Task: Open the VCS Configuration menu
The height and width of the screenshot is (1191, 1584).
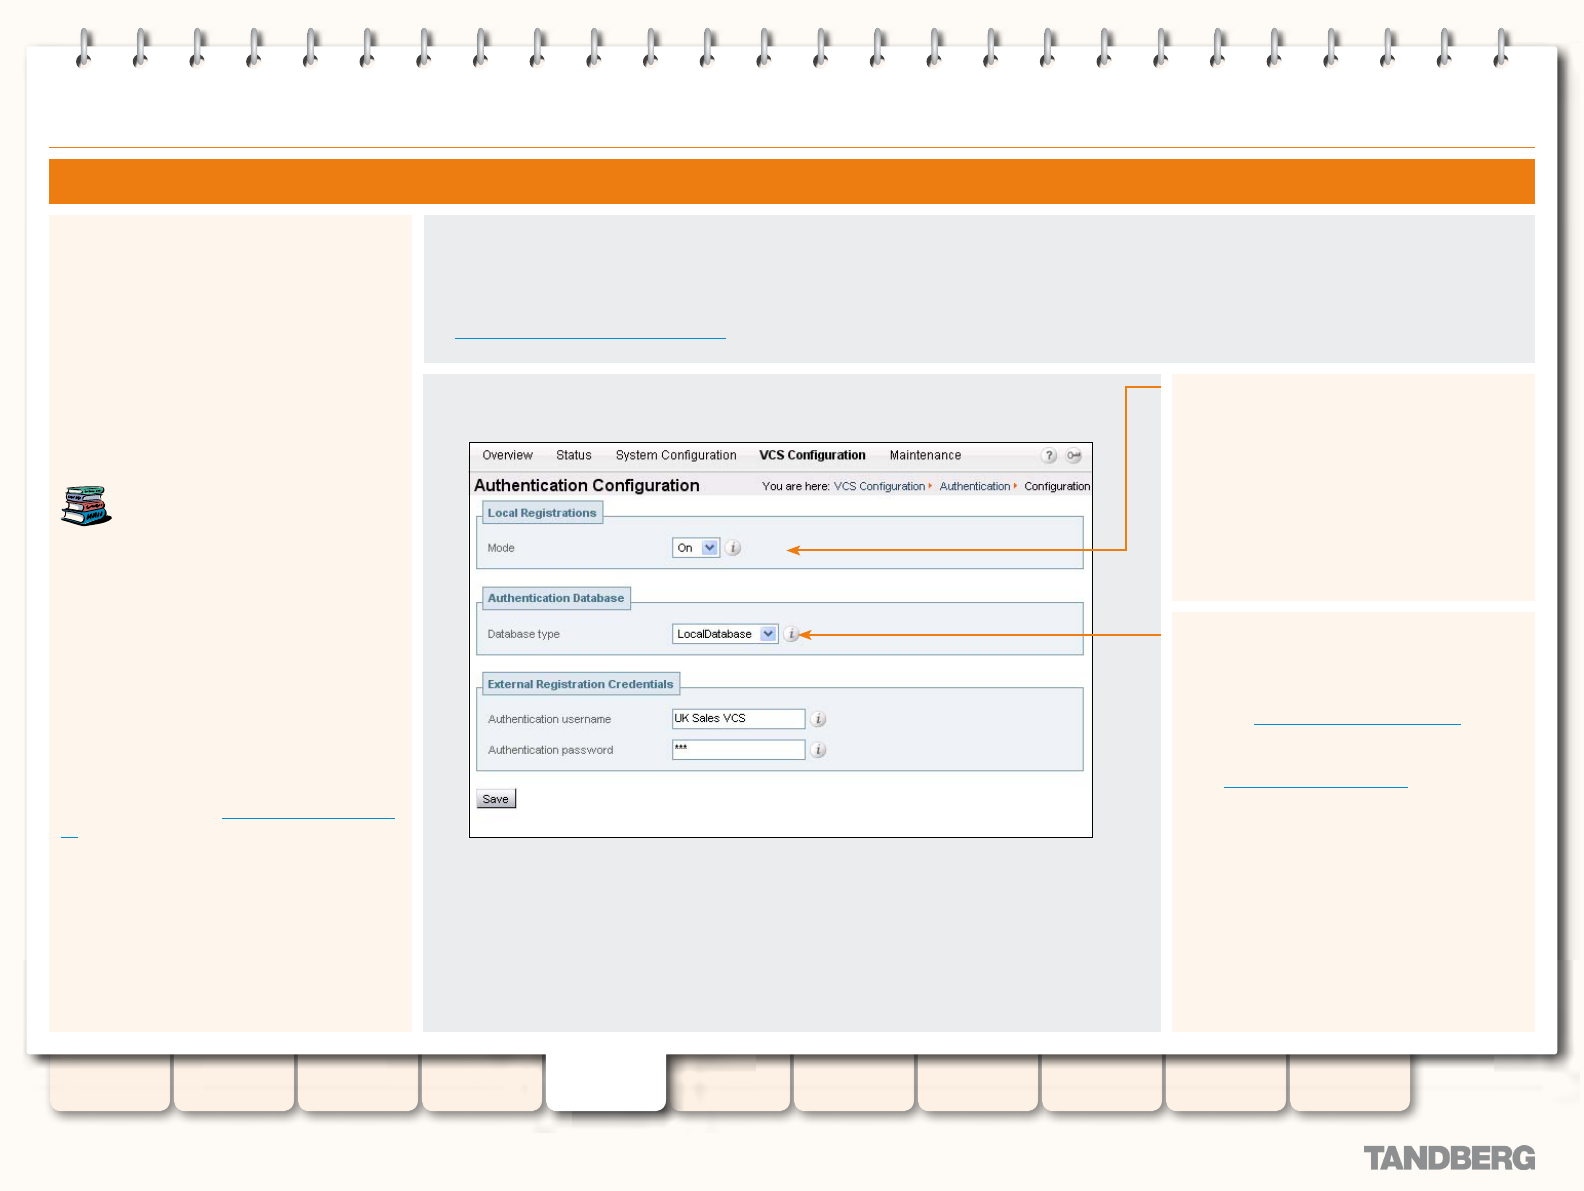Action: [x=812, y=455]
